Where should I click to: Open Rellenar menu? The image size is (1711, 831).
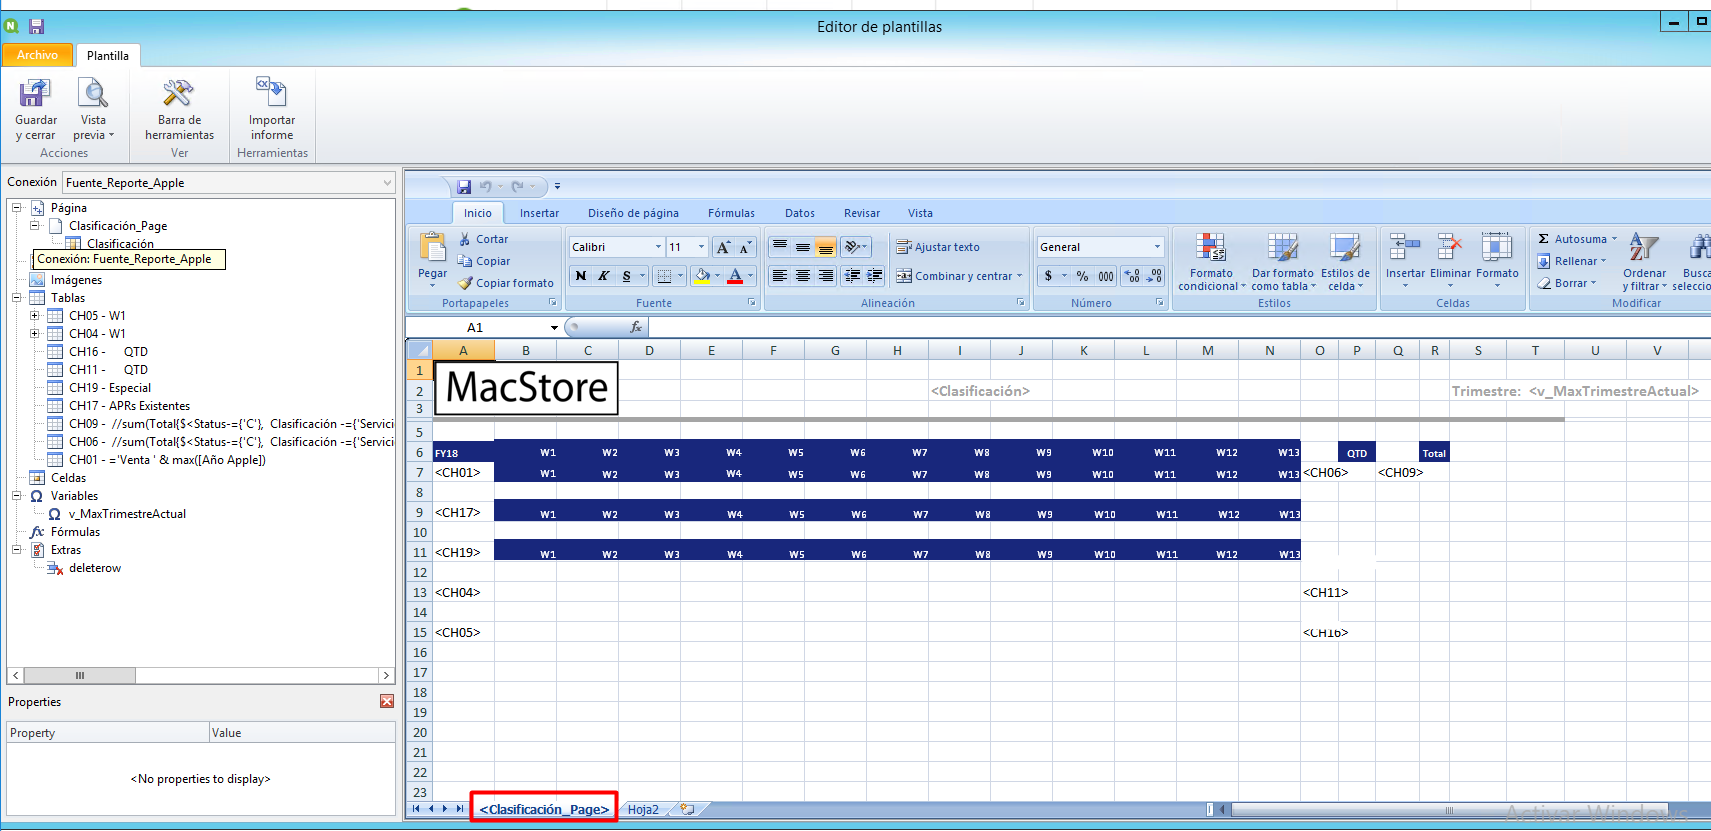(1572, 261)
